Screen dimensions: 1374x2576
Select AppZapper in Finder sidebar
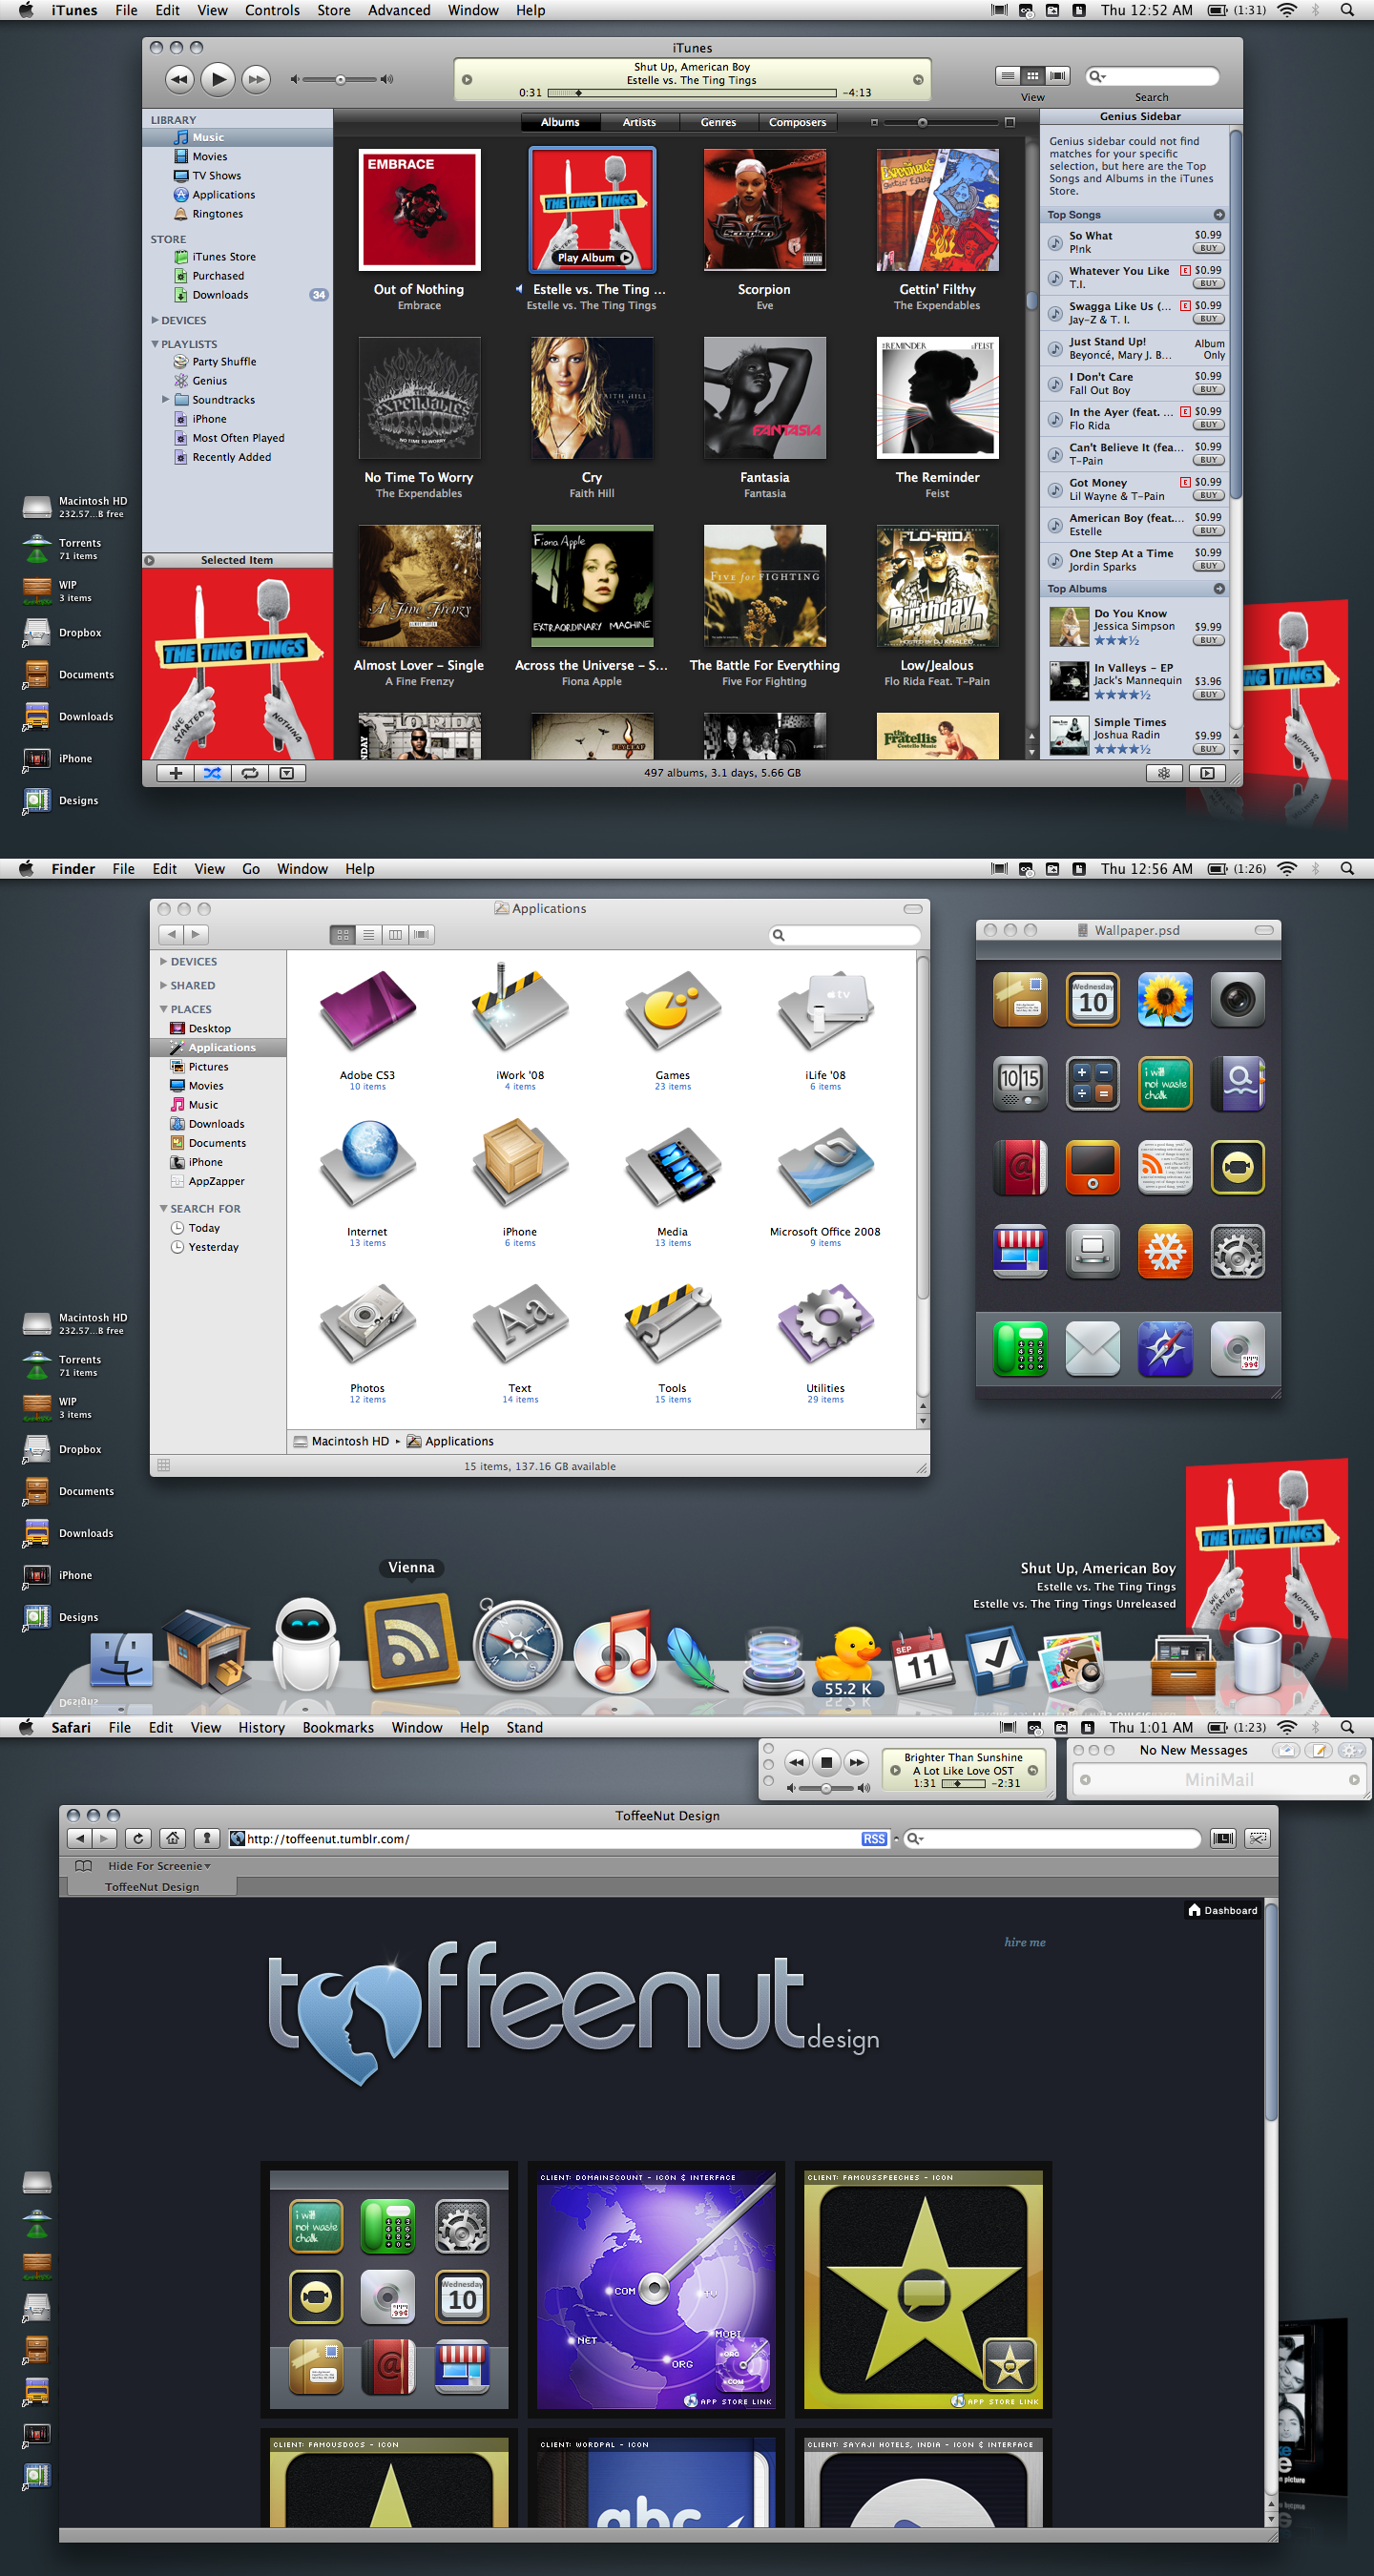(207, 1181)
